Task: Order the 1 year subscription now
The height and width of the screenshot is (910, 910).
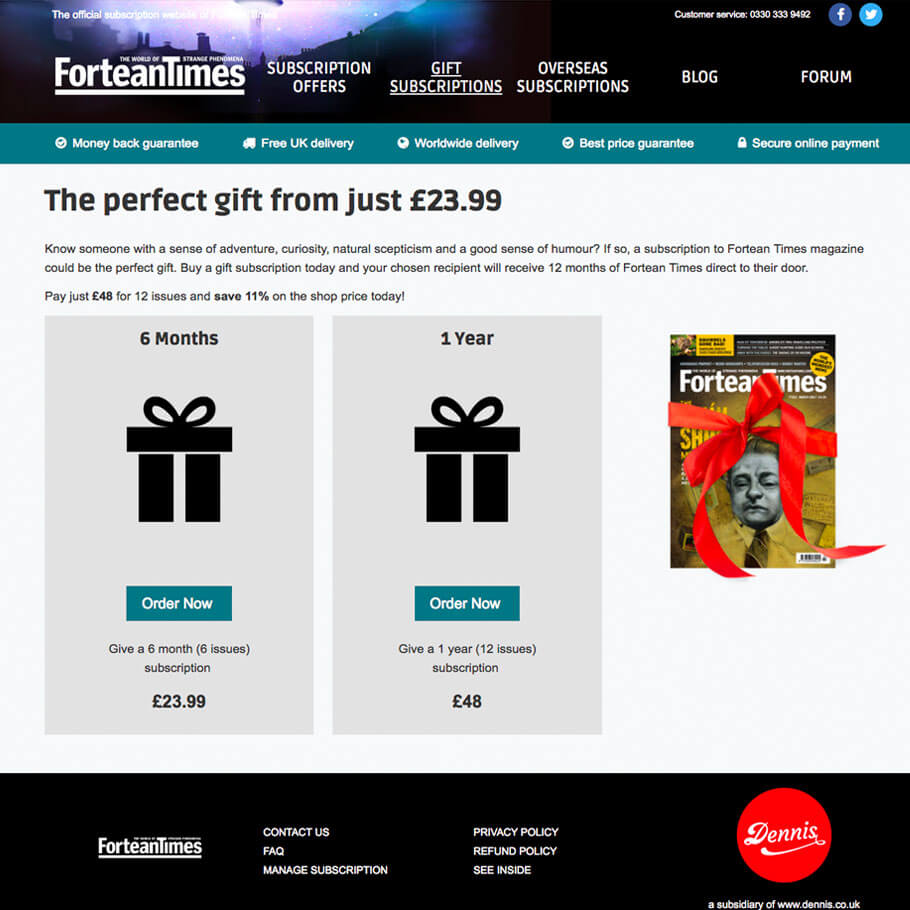Action: [467, 603]
